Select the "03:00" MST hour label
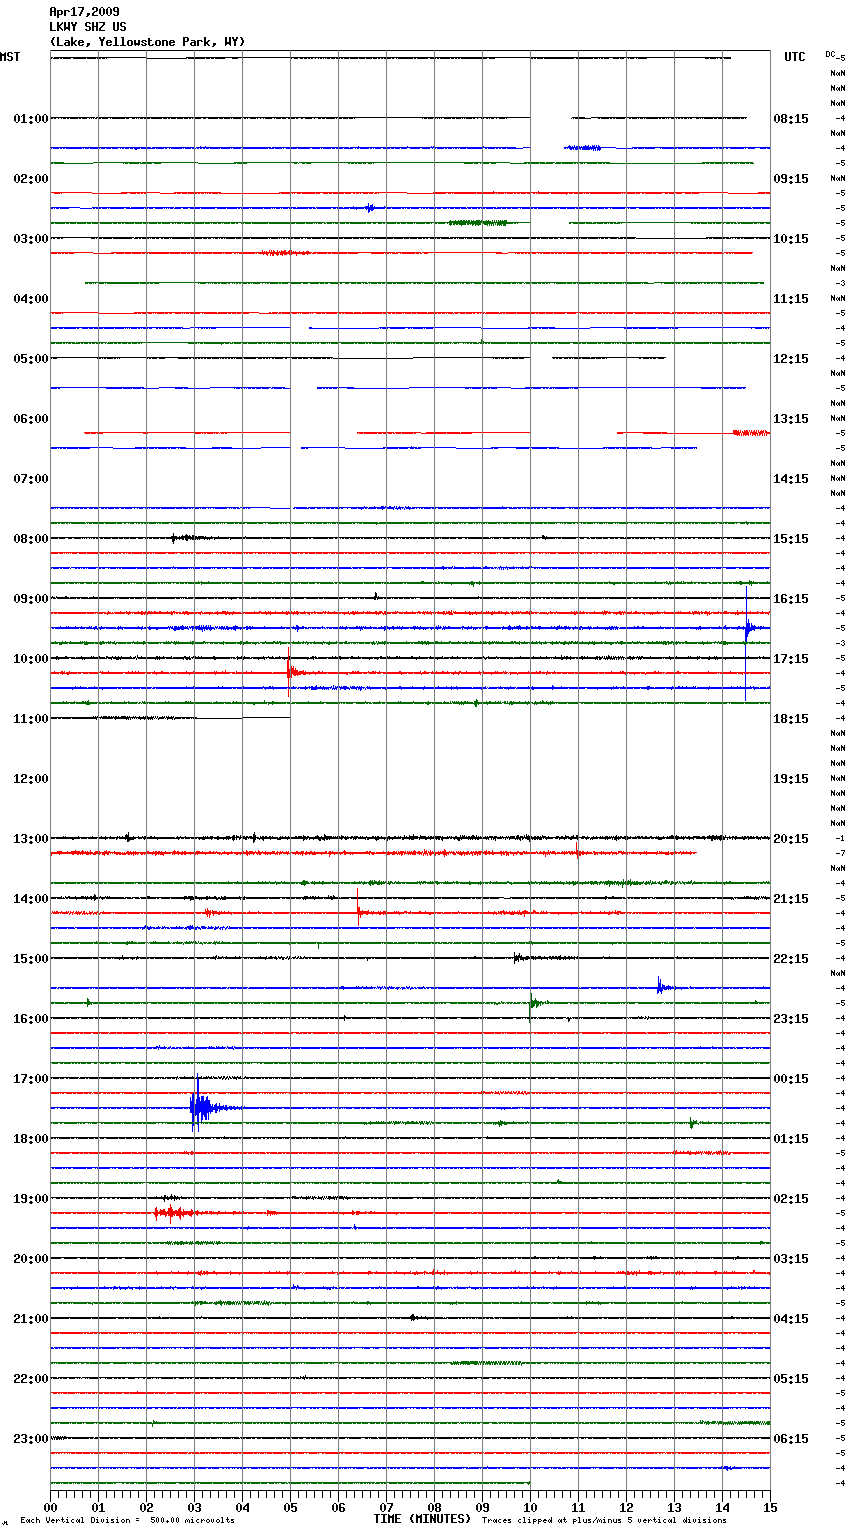Viewport: 850px width, 1534px height. point(31,239)
